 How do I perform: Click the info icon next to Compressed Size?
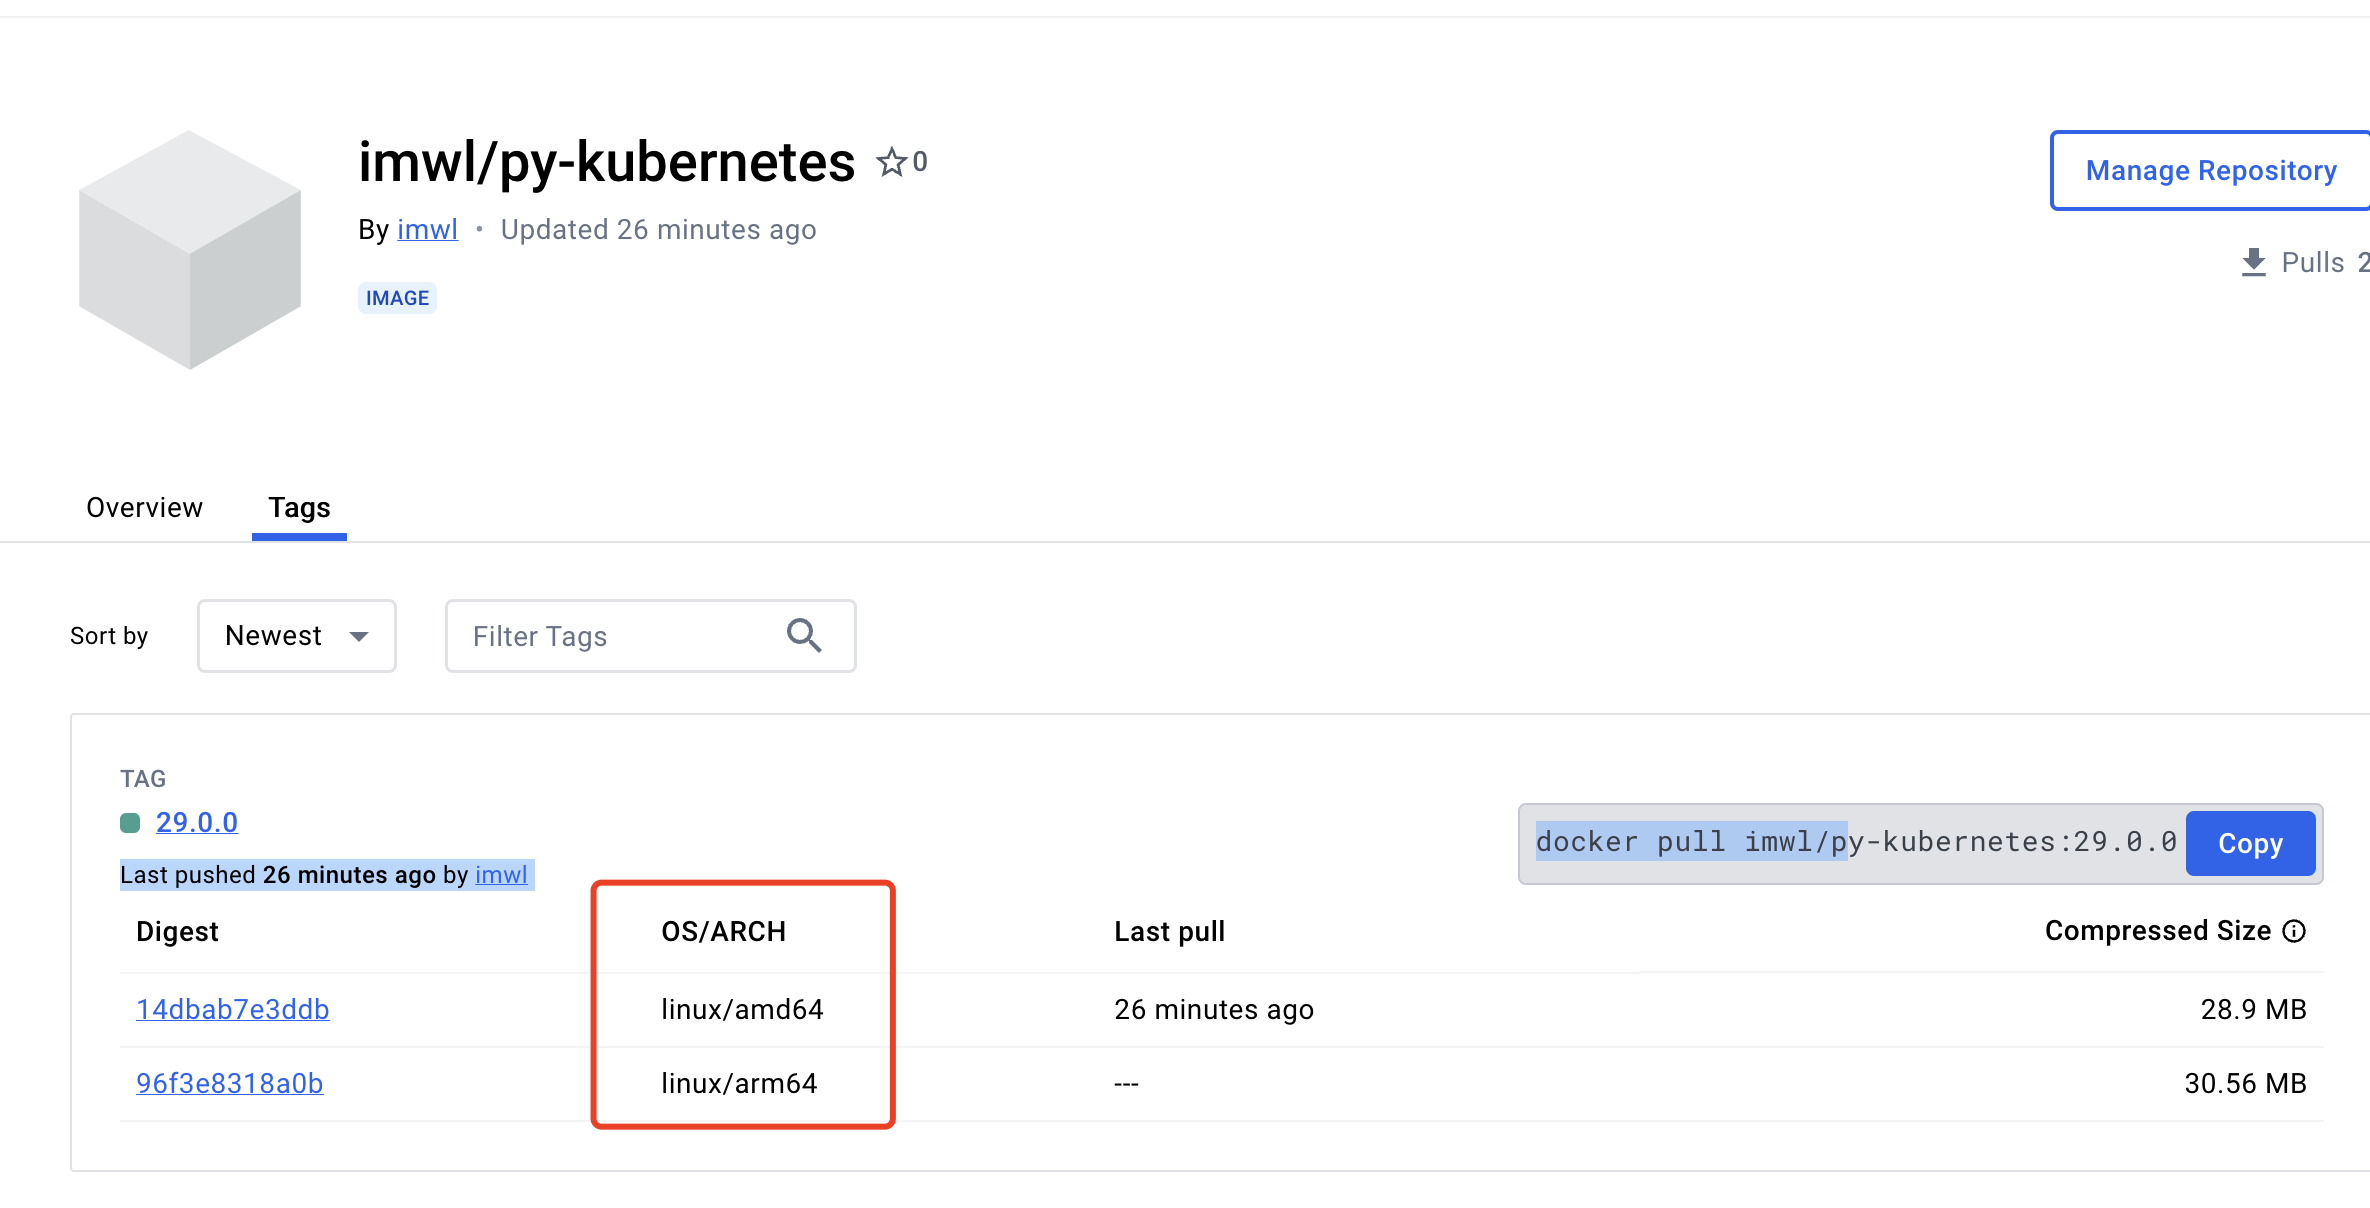point(2294,931)
